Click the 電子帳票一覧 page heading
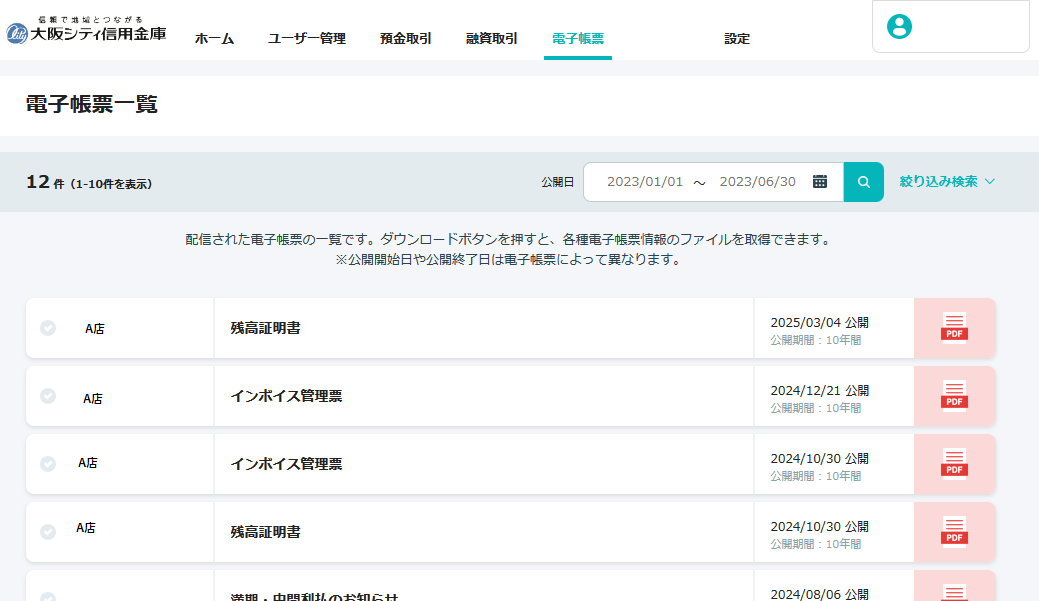This screenshot has height=601, width=1039. [x=91, y=105]
